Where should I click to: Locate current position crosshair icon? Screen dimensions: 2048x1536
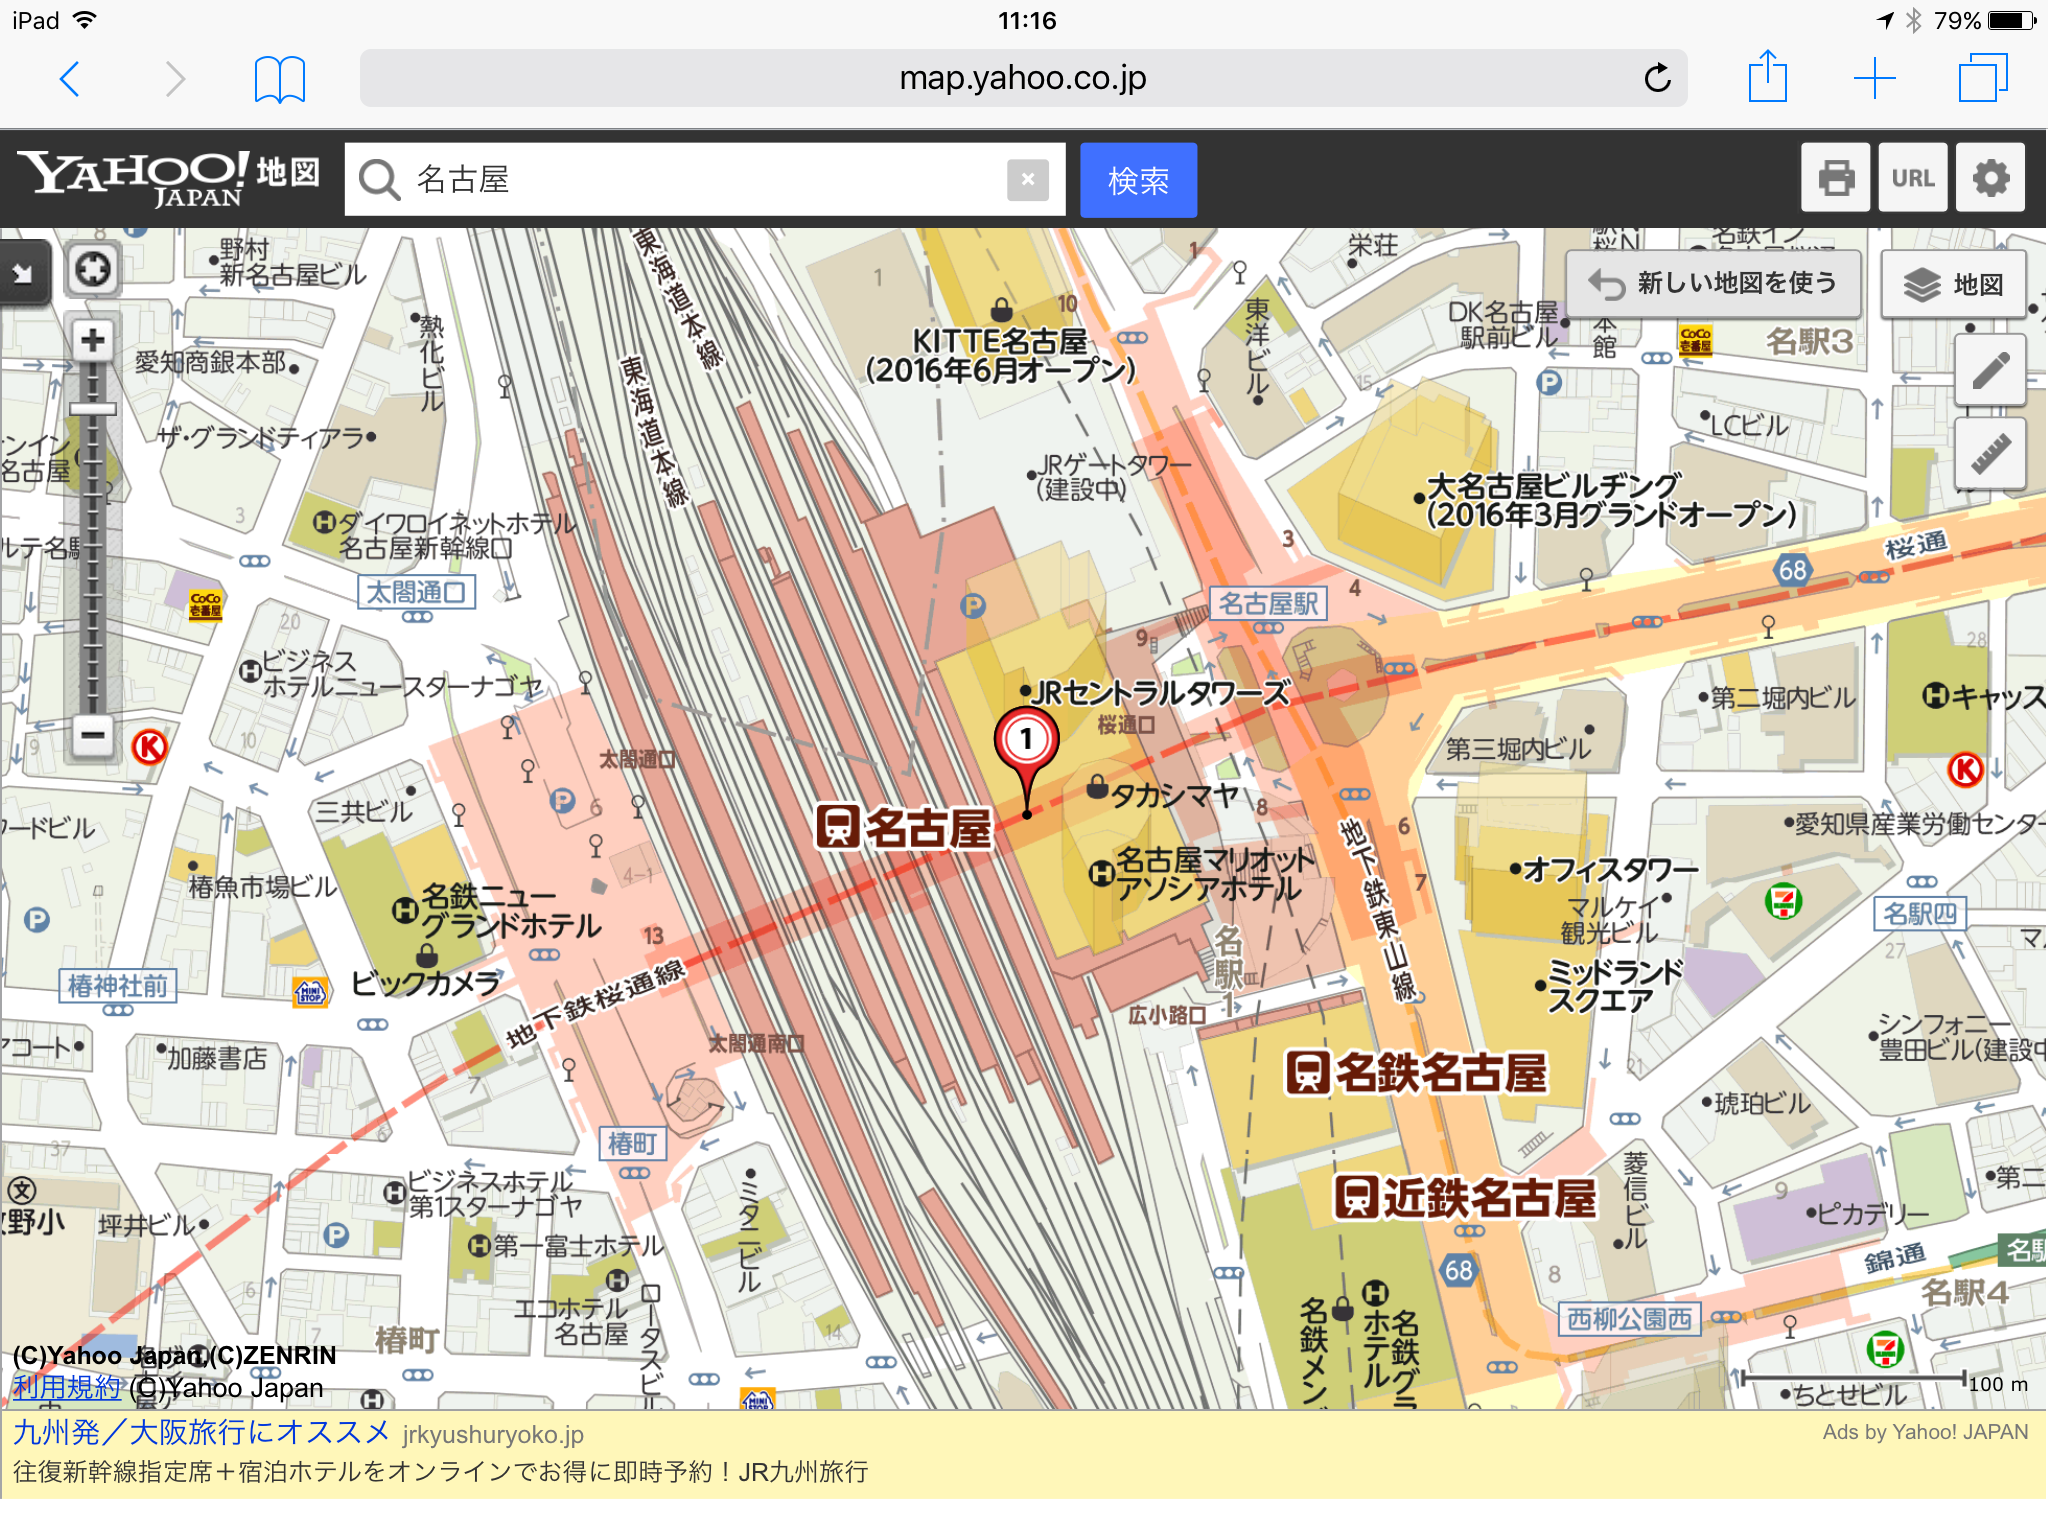click(93, 269)
